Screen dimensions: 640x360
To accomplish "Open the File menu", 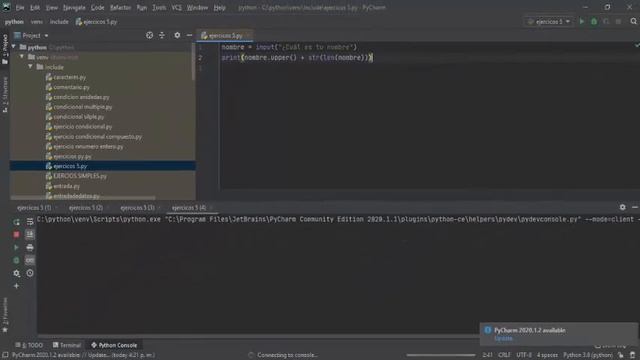I will (20, 7).
